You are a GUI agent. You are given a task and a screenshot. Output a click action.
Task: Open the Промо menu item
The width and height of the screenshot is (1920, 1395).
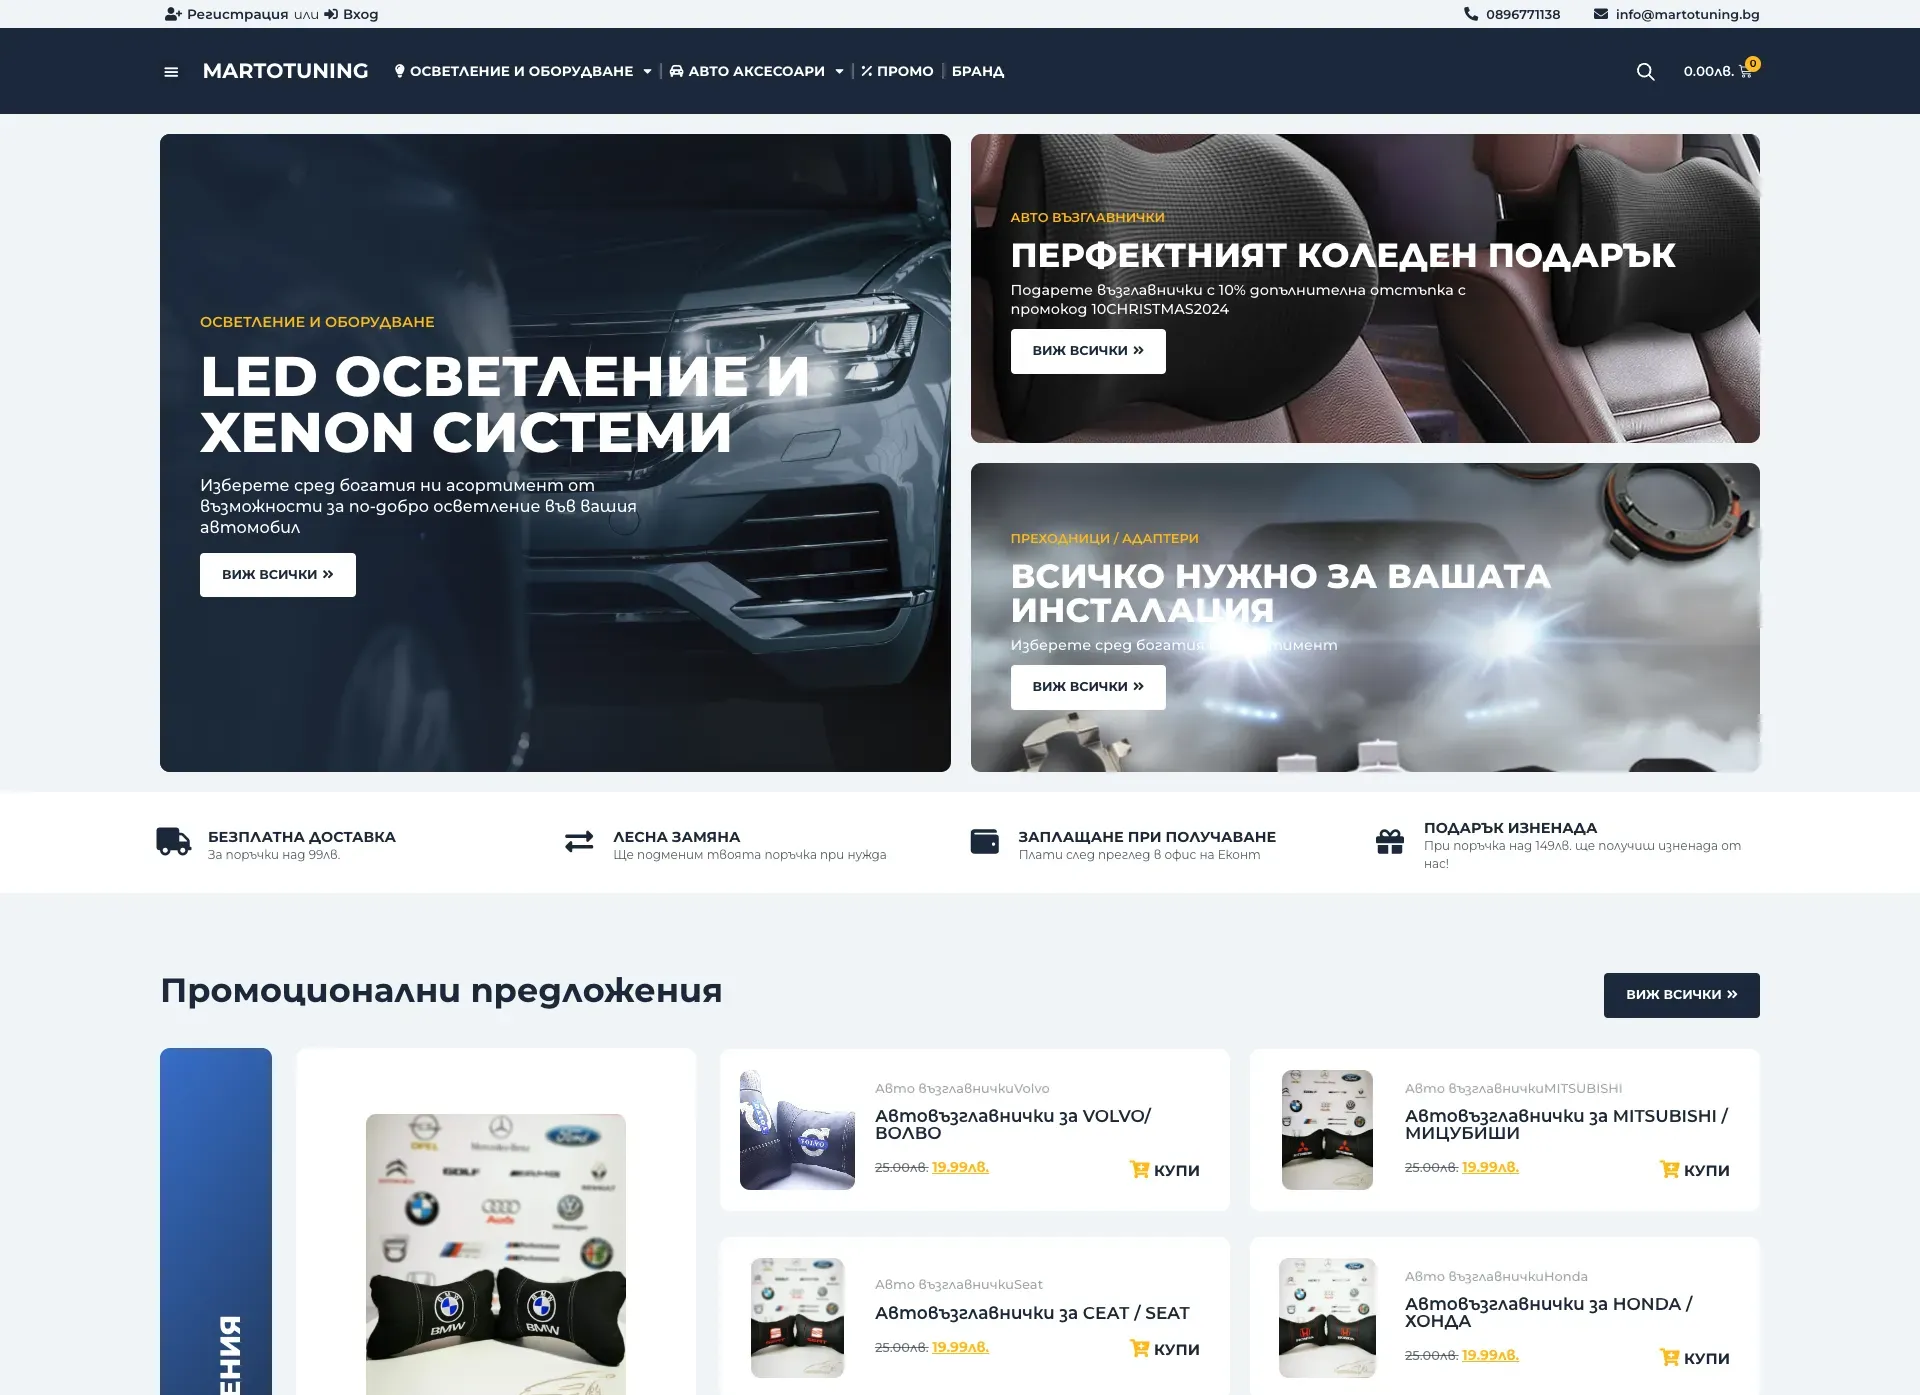(x=897, y=71)
